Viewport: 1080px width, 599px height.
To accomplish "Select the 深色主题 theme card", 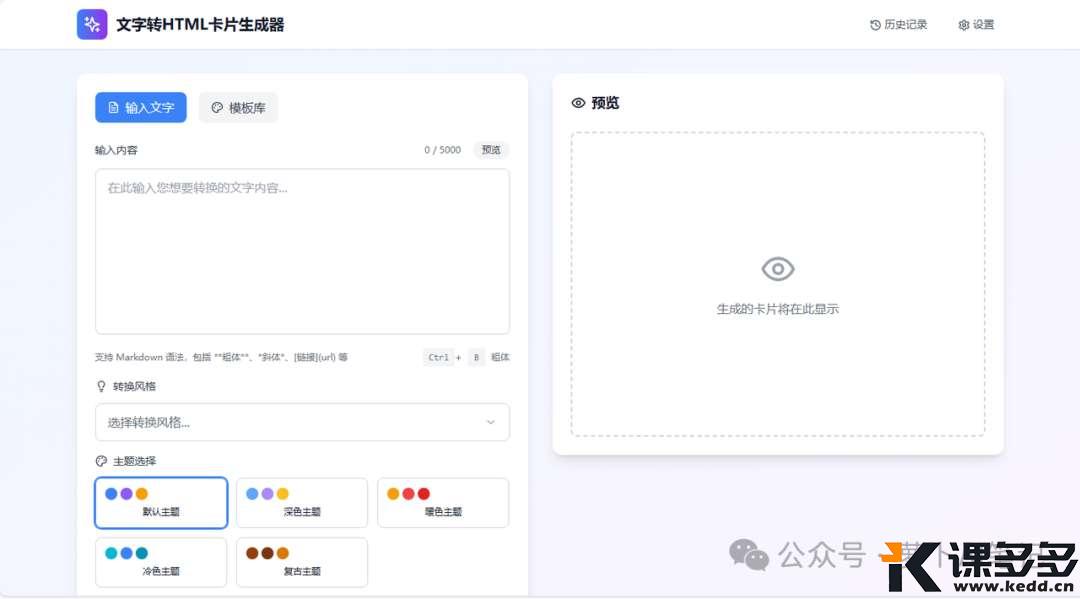I will (x=302, y=503).
